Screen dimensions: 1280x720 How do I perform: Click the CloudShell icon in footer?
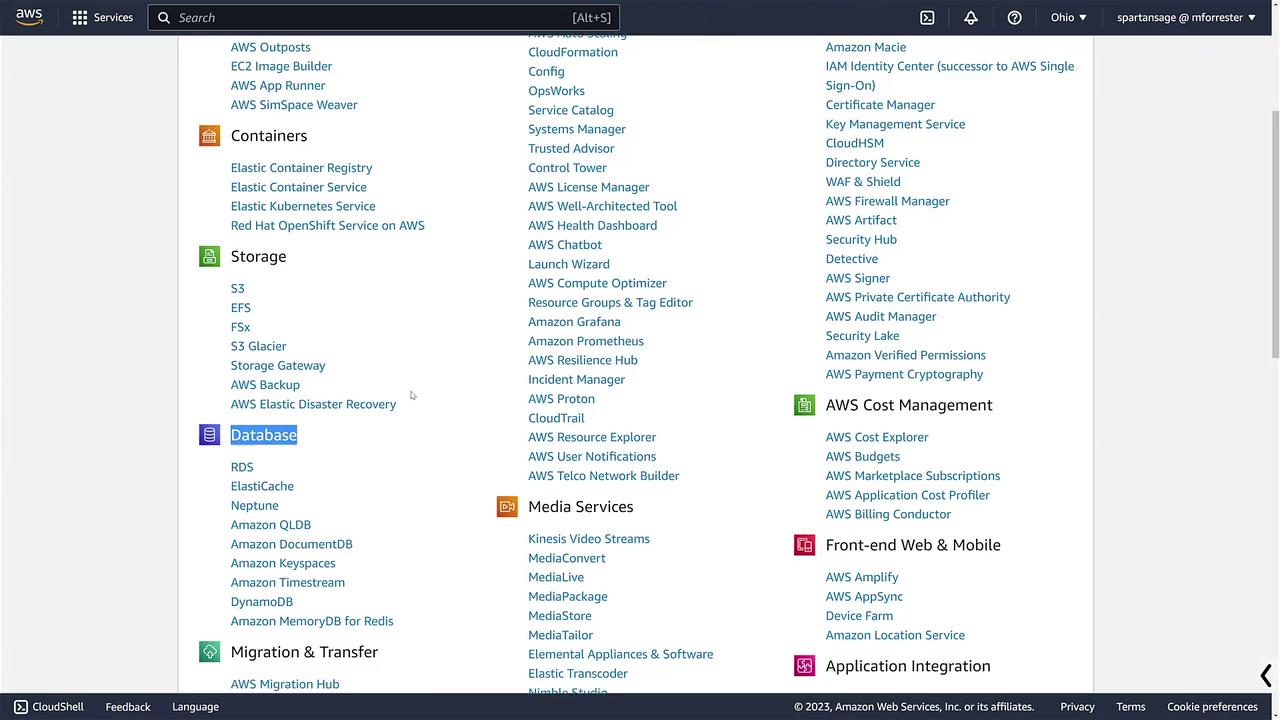pos(20,706)
